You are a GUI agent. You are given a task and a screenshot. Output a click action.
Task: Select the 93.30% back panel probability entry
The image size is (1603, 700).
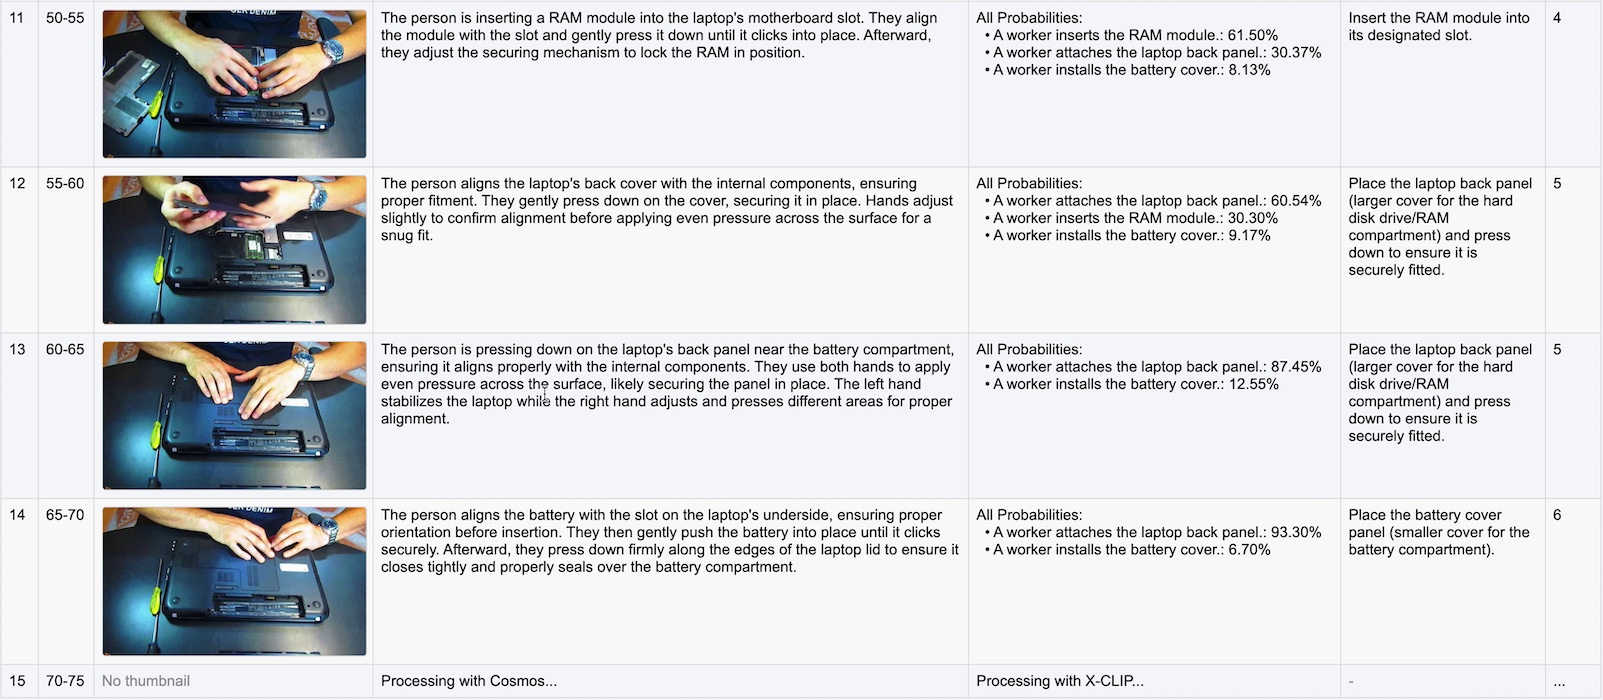tap(1157, 533)
